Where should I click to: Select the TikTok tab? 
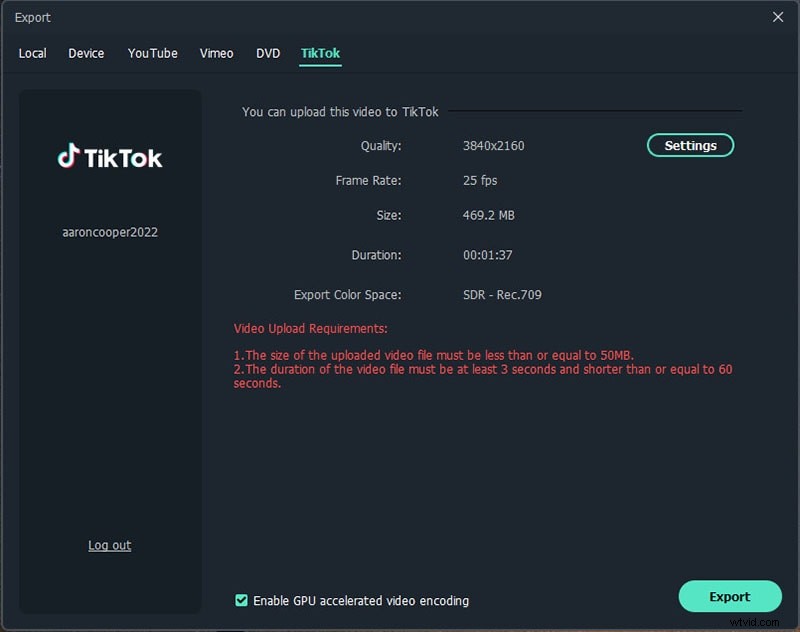coord(320,53)
